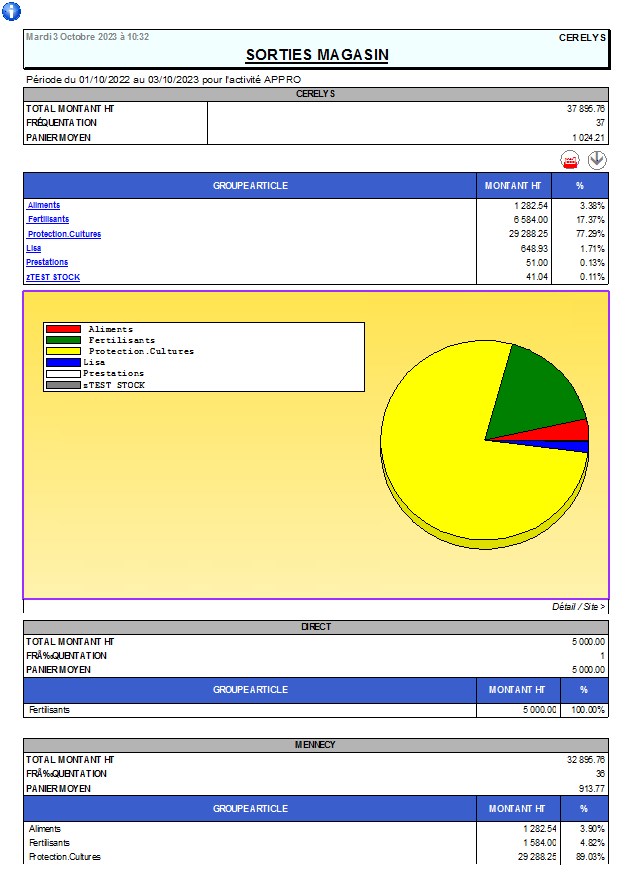Open the Lisa article group link
630x882 pixels.
point(34,248)
